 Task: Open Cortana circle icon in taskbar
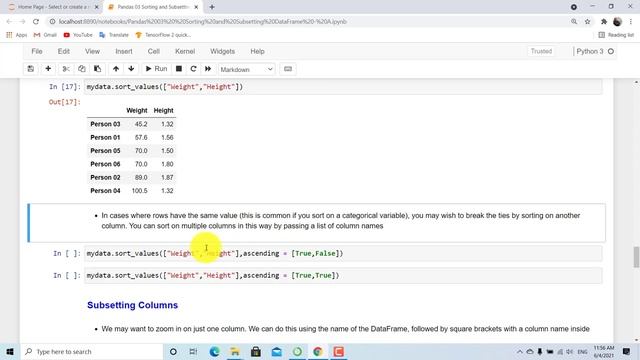click(173, 351)
